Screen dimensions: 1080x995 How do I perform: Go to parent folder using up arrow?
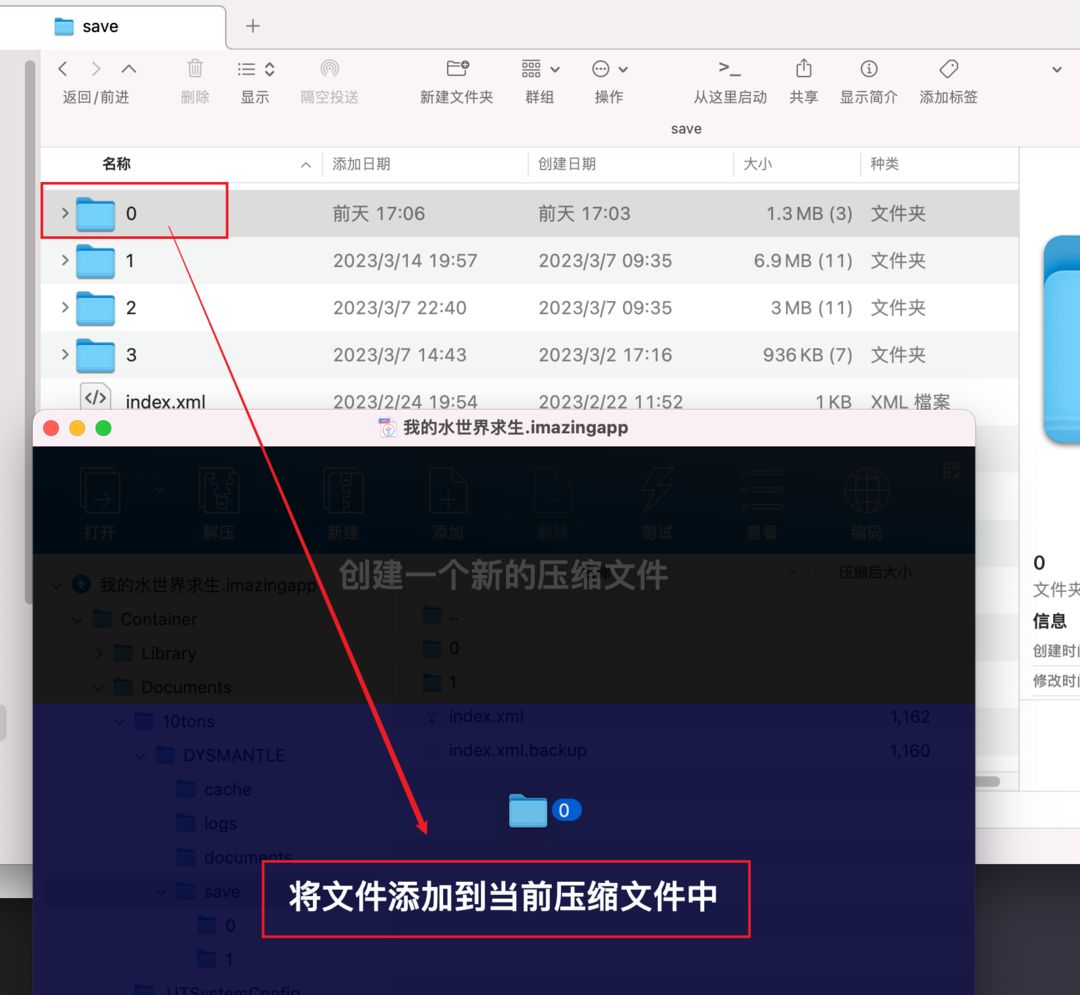[129, 68]
